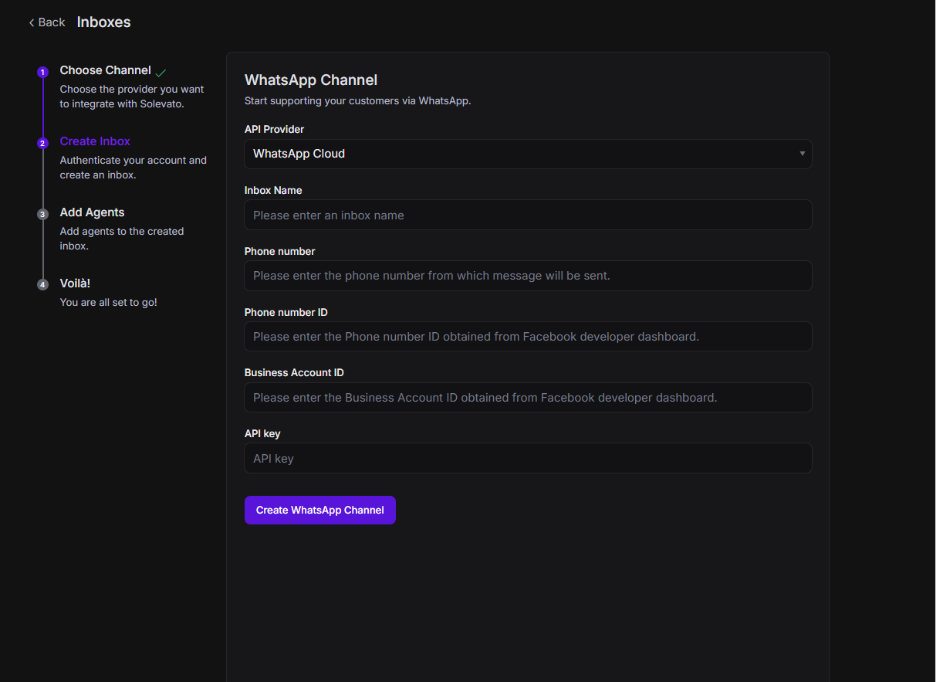Viewport: 936px width, 682px height.
Task: Click the step 2 circle marker
Action: point(42,143)
